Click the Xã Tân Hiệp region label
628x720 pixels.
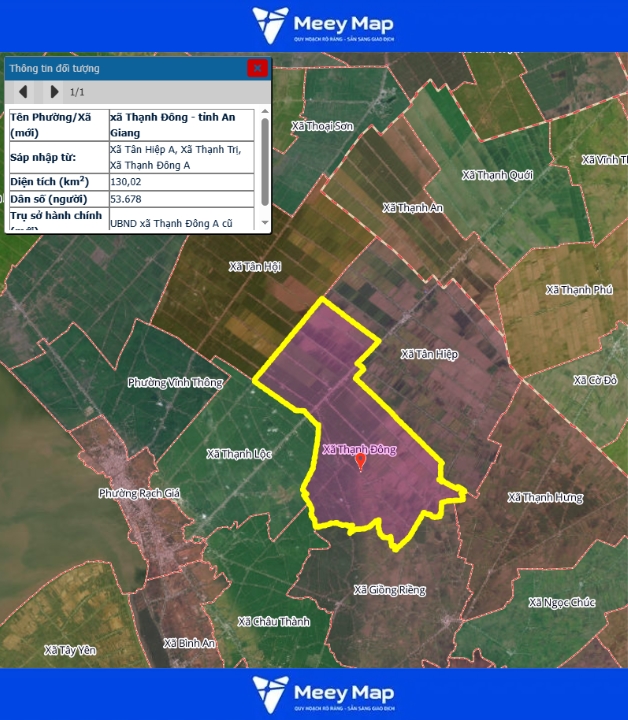428,354
